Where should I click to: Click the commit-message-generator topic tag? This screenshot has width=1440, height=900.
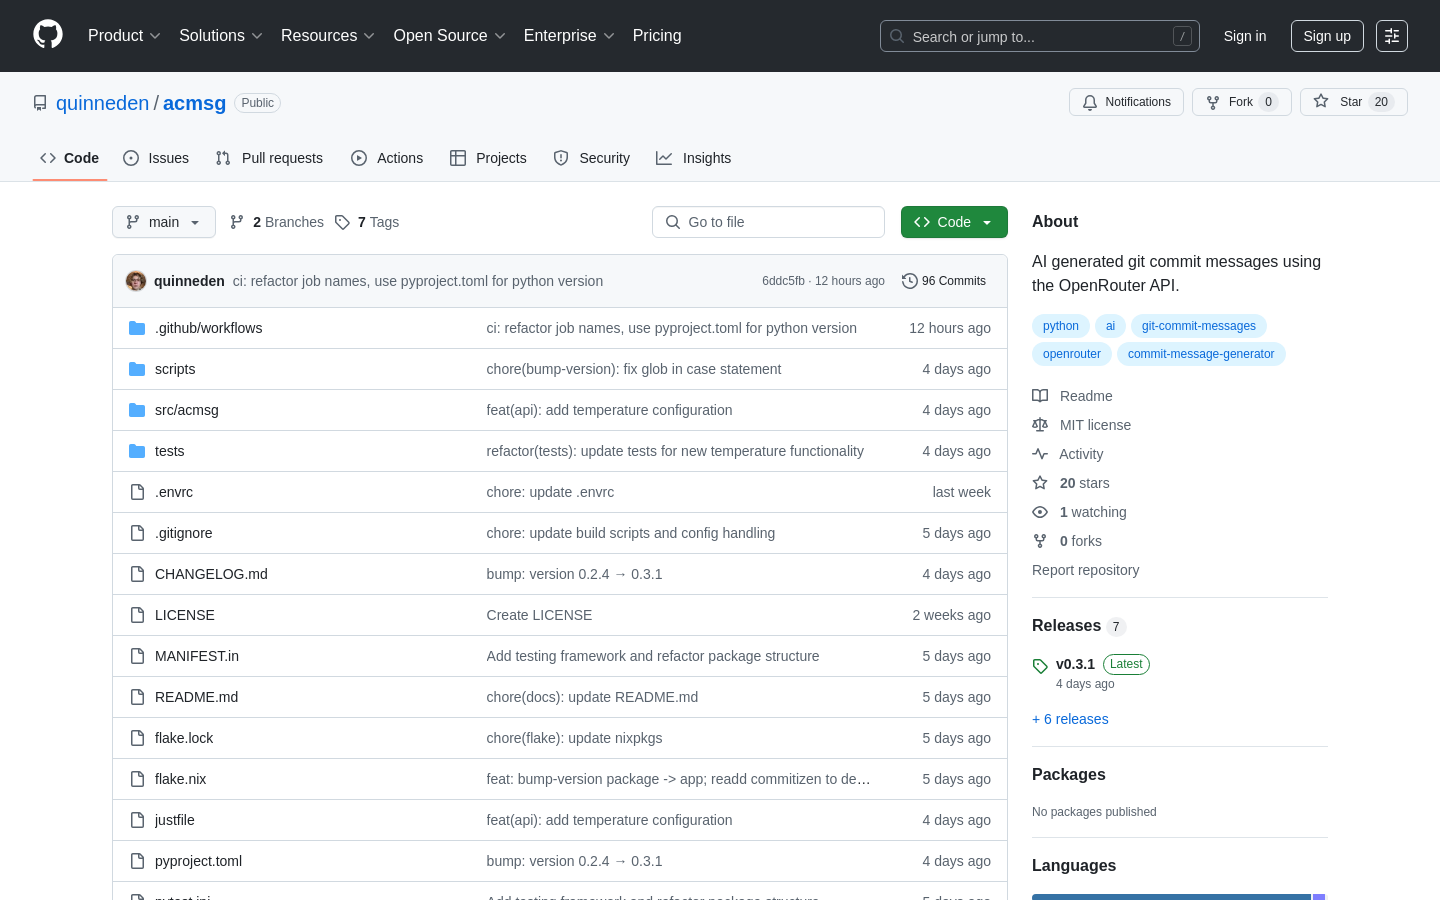(1201, 354)
